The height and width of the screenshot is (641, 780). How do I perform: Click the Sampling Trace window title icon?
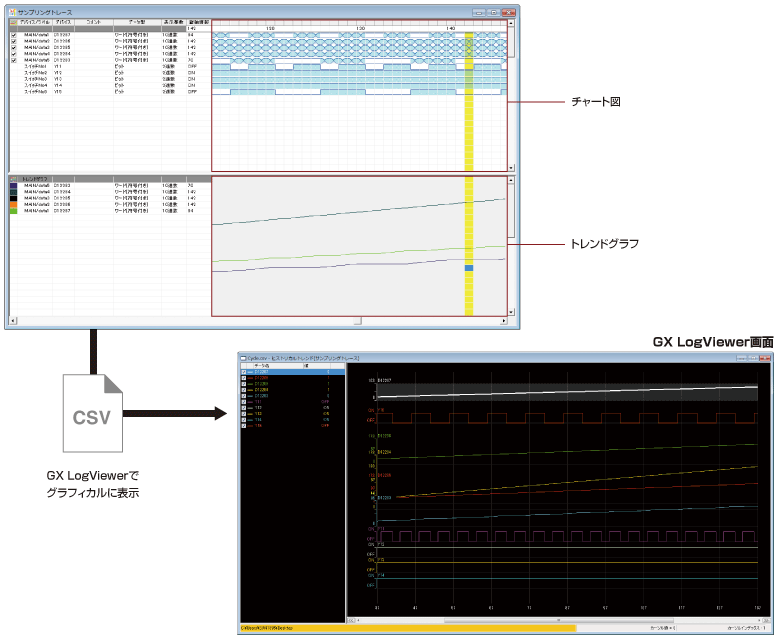[12, 10]
